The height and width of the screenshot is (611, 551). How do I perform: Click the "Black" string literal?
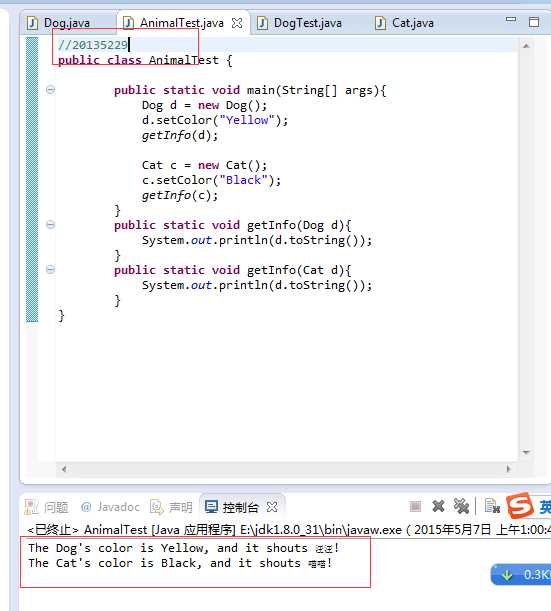pos(244,180)
